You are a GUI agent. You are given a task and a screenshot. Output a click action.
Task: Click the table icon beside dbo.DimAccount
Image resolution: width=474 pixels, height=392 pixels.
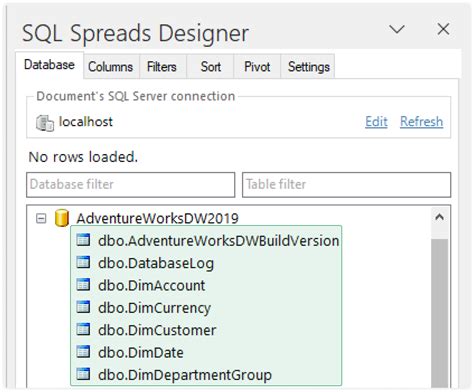point(83,285)
